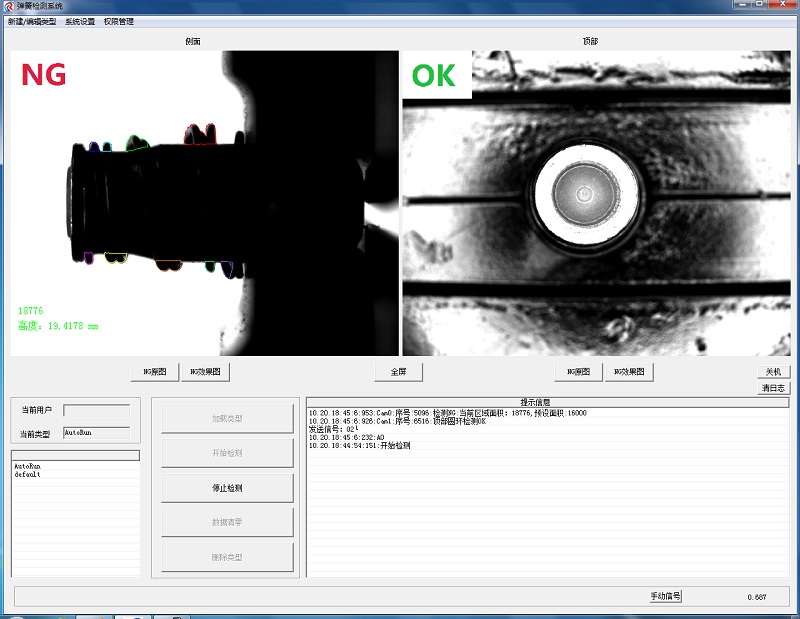Click the 当前用户 text field
This screenshot has height=619, width=800.
click(x=96, y=410)
